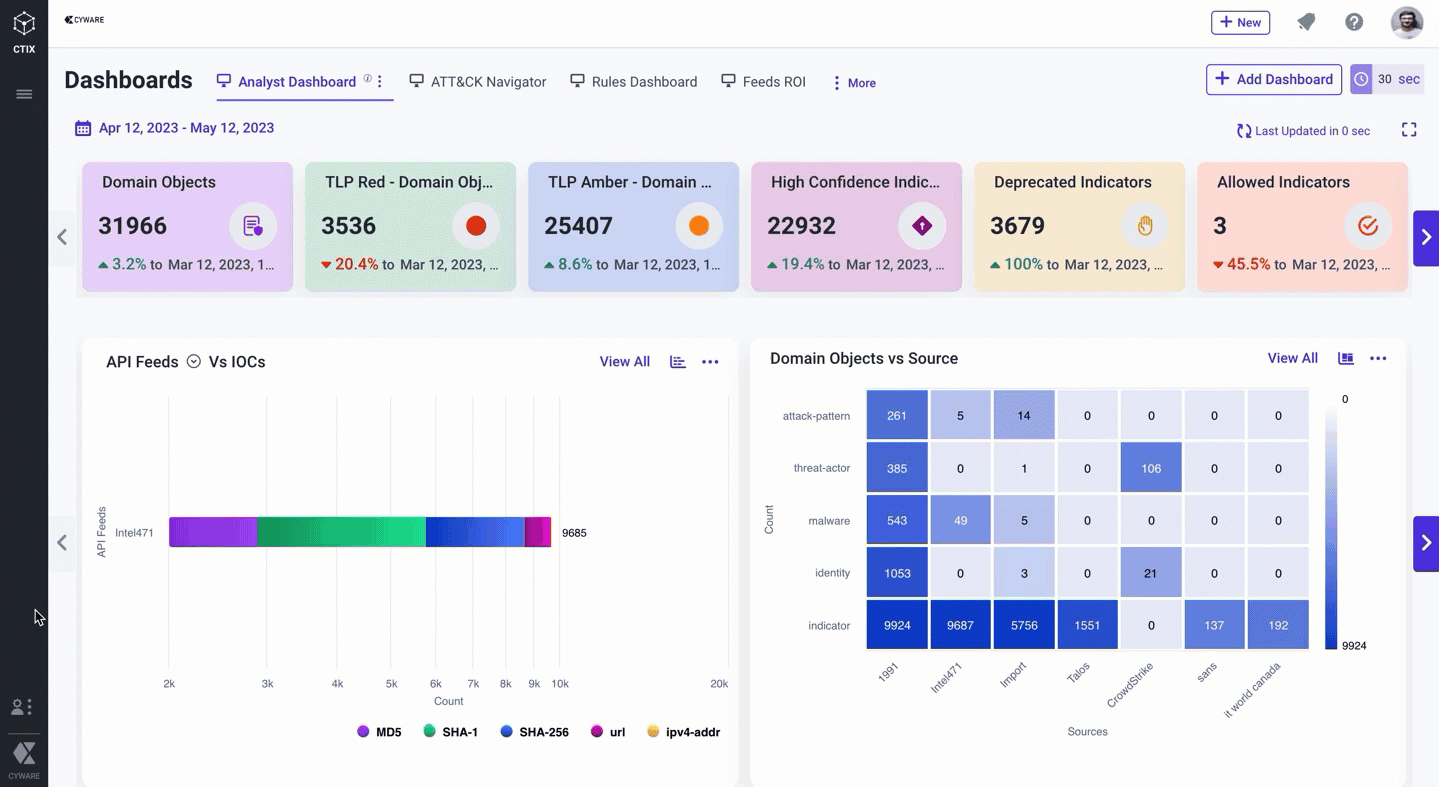The image size is (1439, 787).
Task: Click the Intel471 stacked bar SHA-1 segment
Action: click(x=341, y=532)
